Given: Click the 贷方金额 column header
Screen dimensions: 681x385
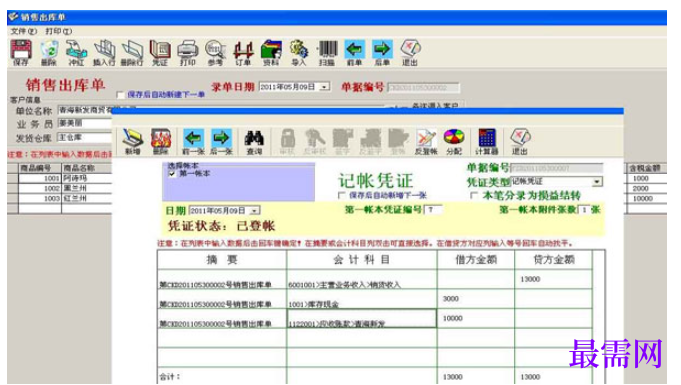Looking at the screenshot, I should (x=553, y=260).
